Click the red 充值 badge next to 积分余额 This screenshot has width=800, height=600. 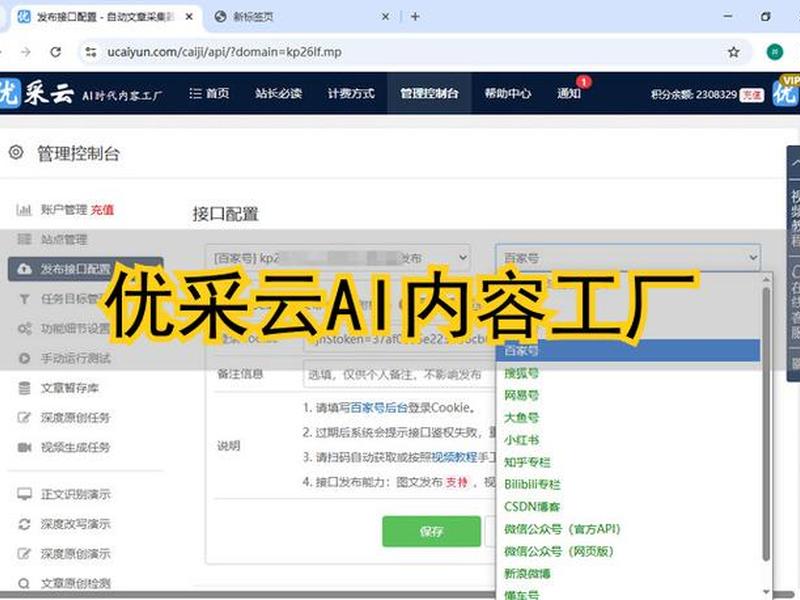pyautogui.click(x=752, y=95)
